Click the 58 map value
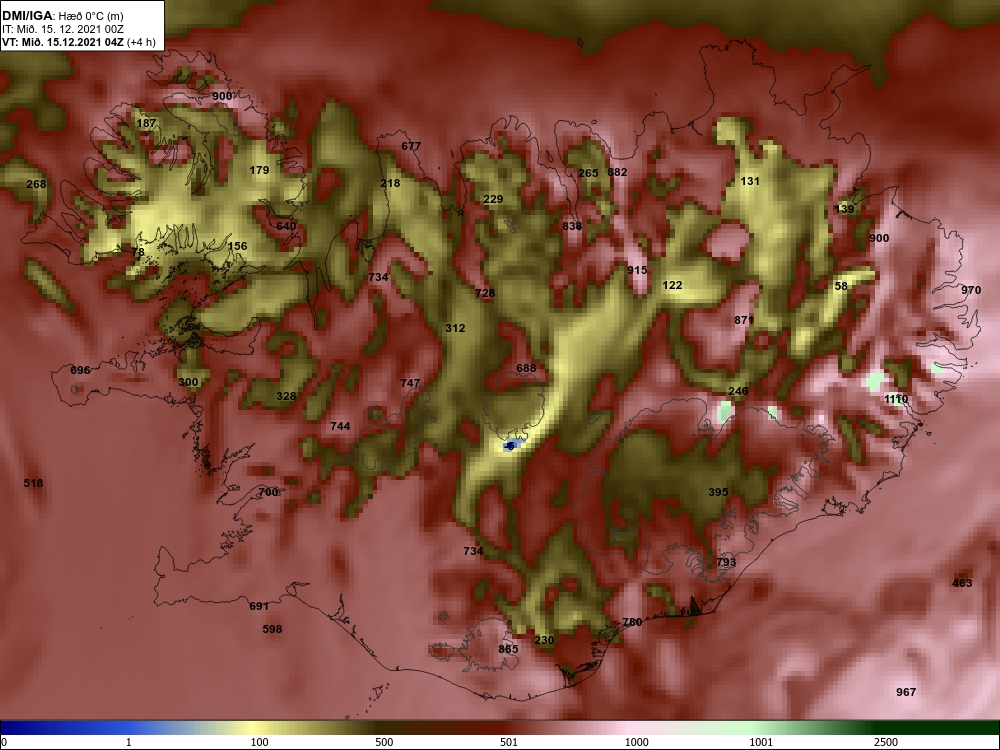1000x750 pixels. [x=841, y=286]
